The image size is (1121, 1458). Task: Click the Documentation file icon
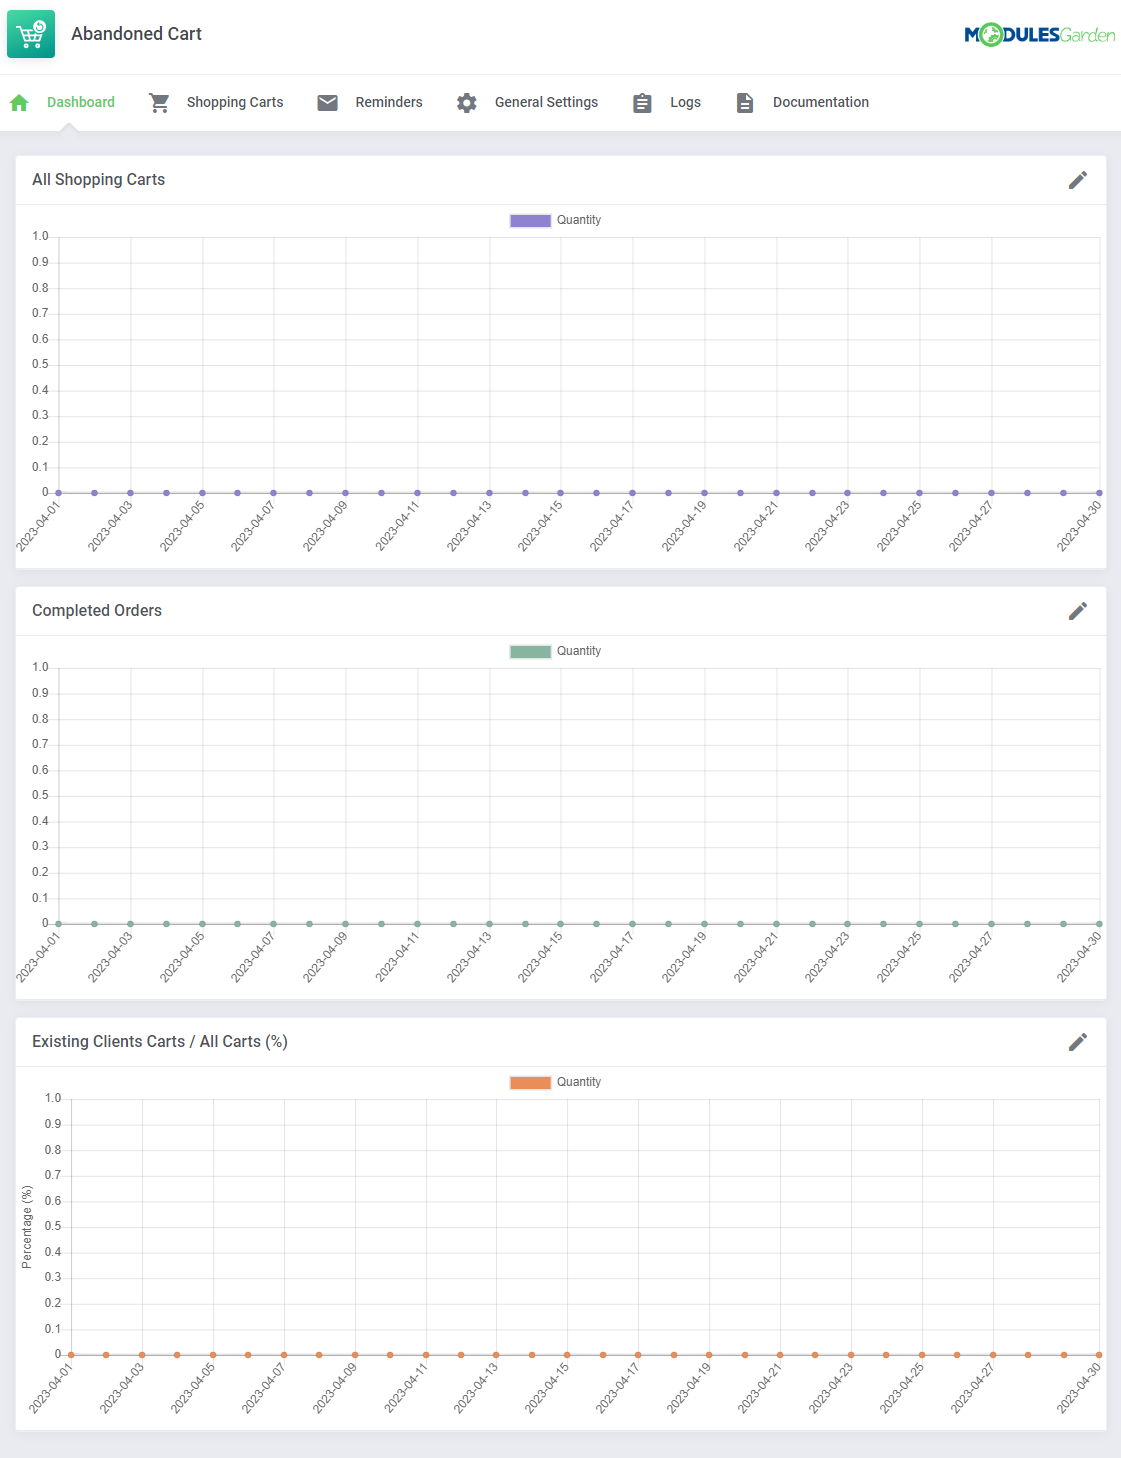745,102
